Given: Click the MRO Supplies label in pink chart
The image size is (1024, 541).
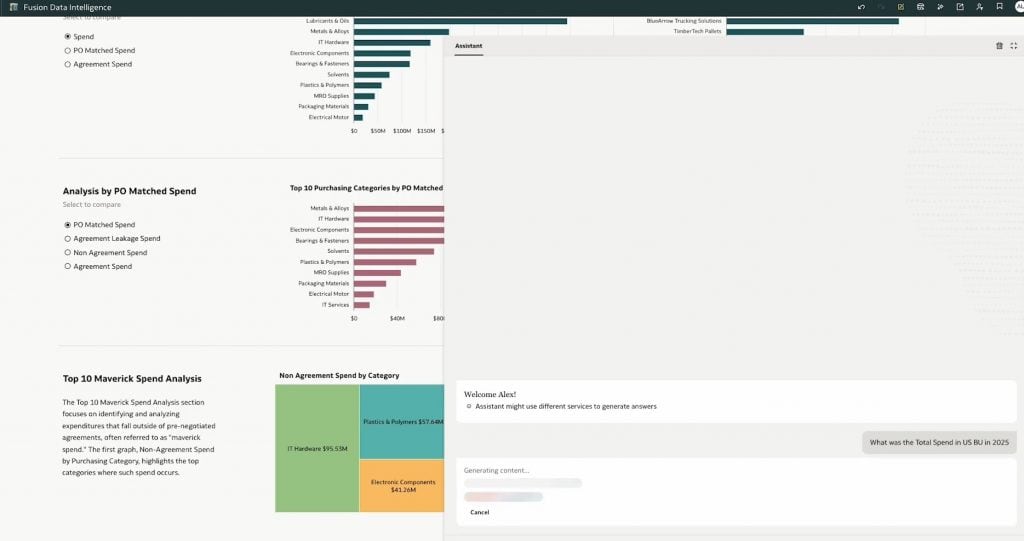Looking at the screenshot, I should [x=331, y=272].
